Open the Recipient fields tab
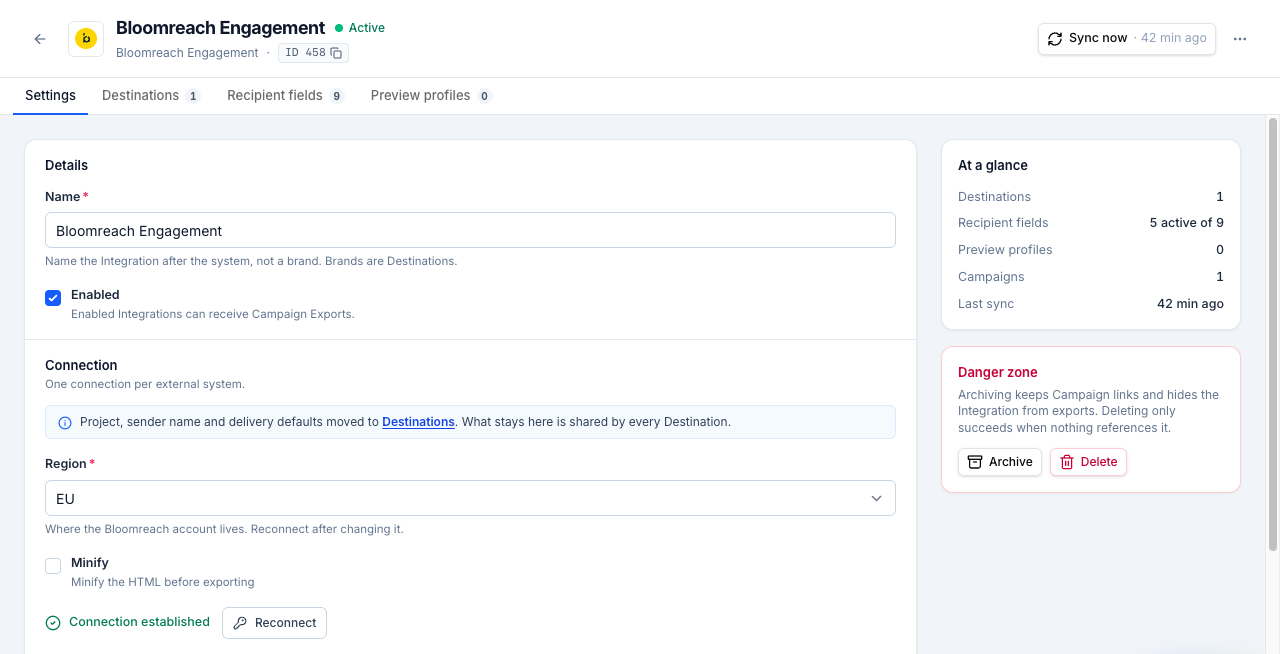This screenshot has width=1280, height=654. pos(285,96)
